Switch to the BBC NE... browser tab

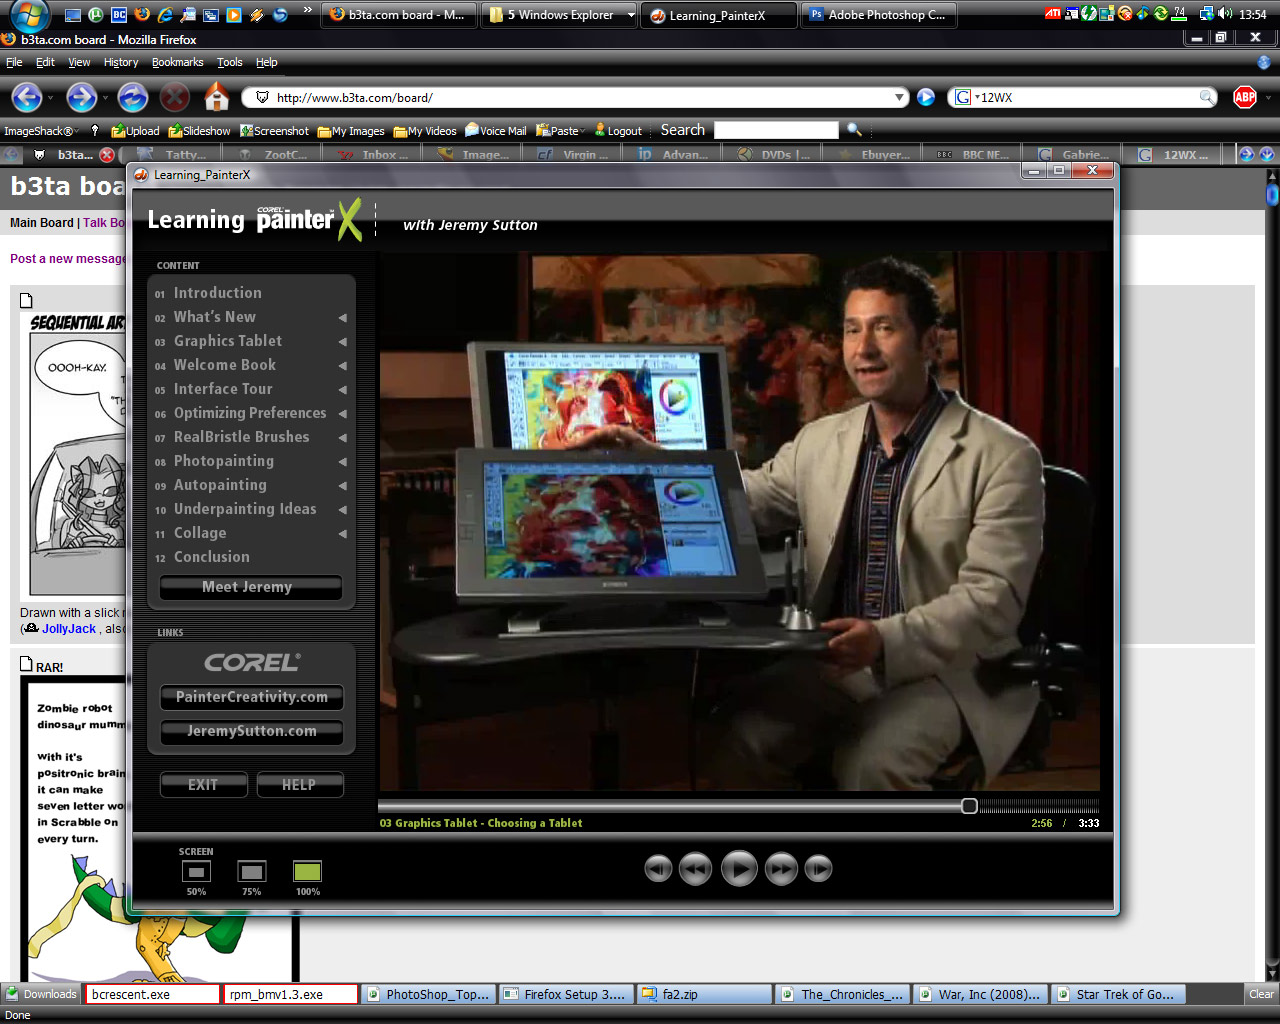click(x=974, y=155)
